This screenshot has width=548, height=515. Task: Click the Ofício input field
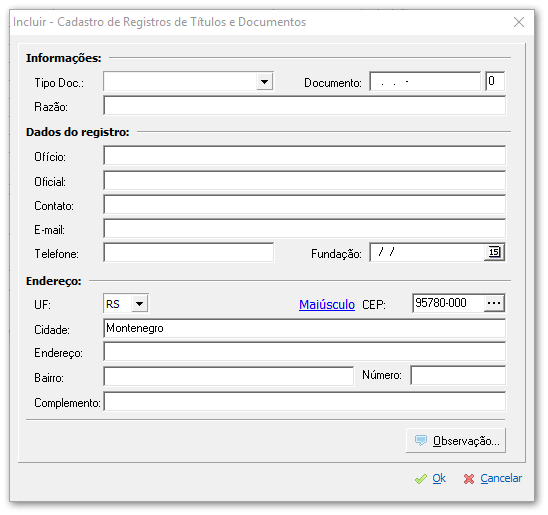[x=304, y=156]
